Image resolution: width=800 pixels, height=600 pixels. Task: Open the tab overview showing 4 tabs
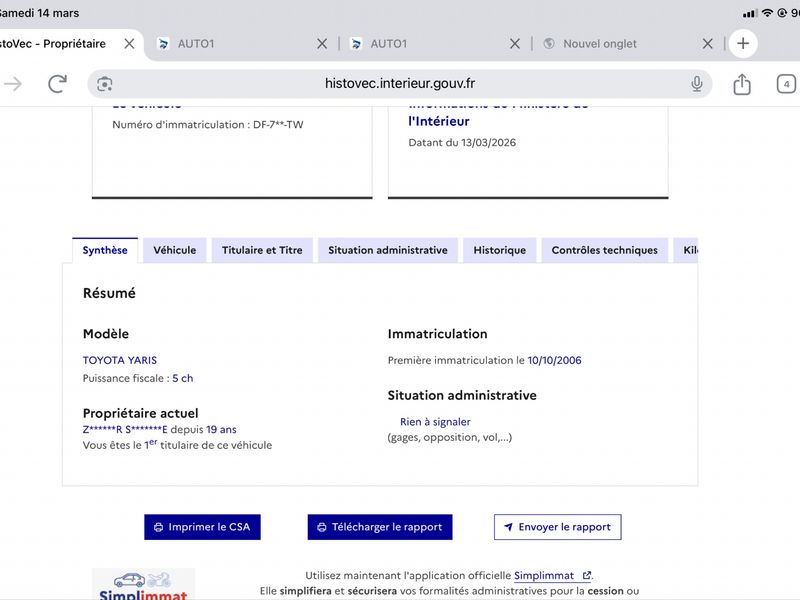tap(786, 84)
